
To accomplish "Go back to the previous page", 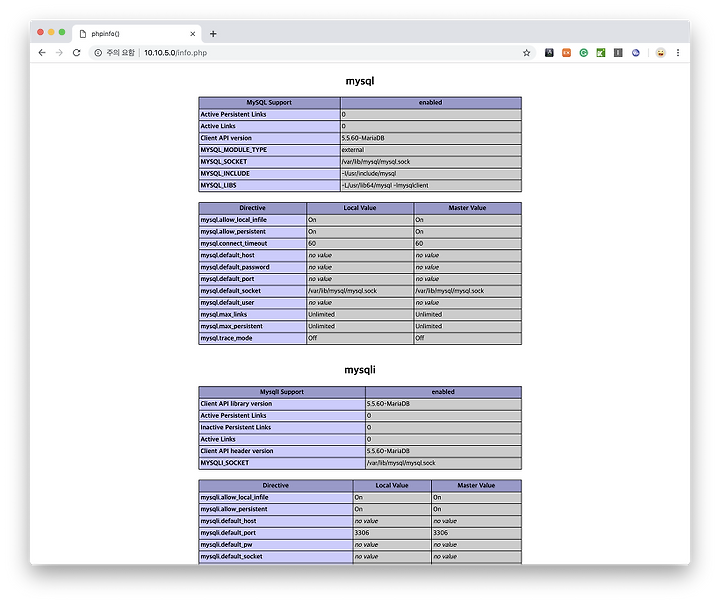I will (42, 53).
